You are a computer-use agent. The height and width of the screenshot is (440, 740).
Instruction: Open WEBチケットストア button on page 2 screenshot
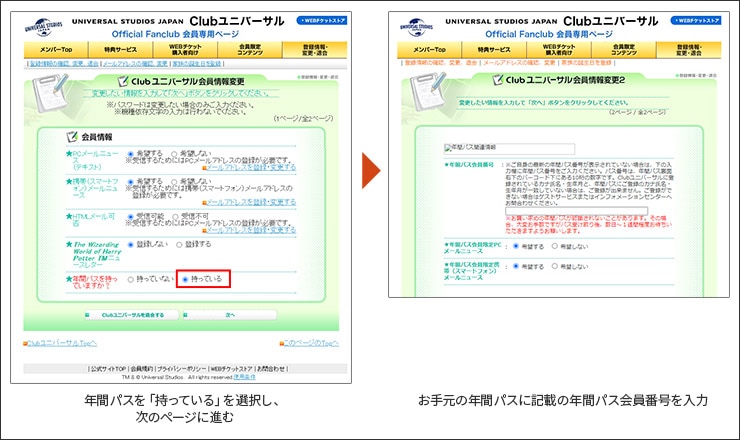pyautogui.click(x=696, y=20)
